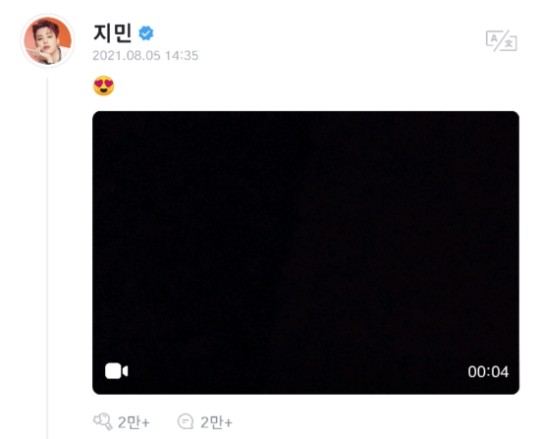Visit the profile via the 지민 username
Screen dimensions: 540x439
click(x=112, y=33)
